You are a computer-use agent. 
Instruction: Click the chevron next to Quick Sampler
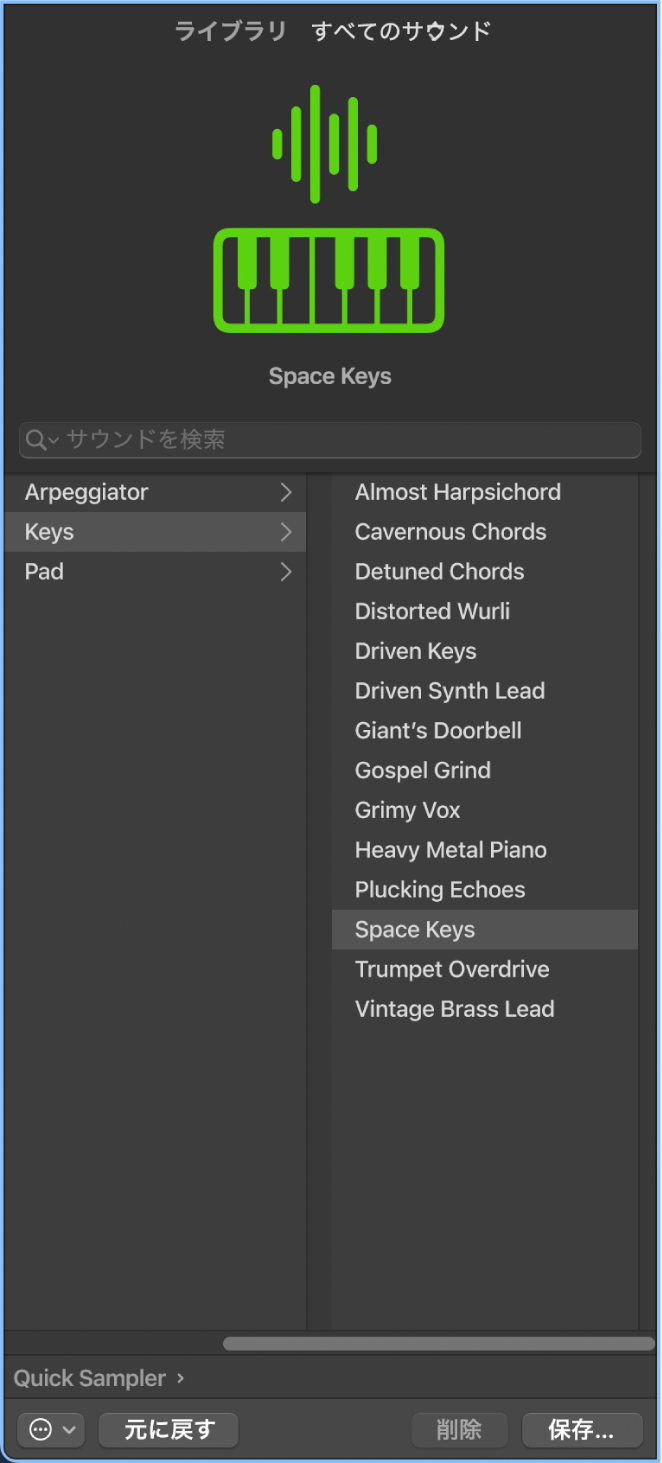tap(180, 1377)
